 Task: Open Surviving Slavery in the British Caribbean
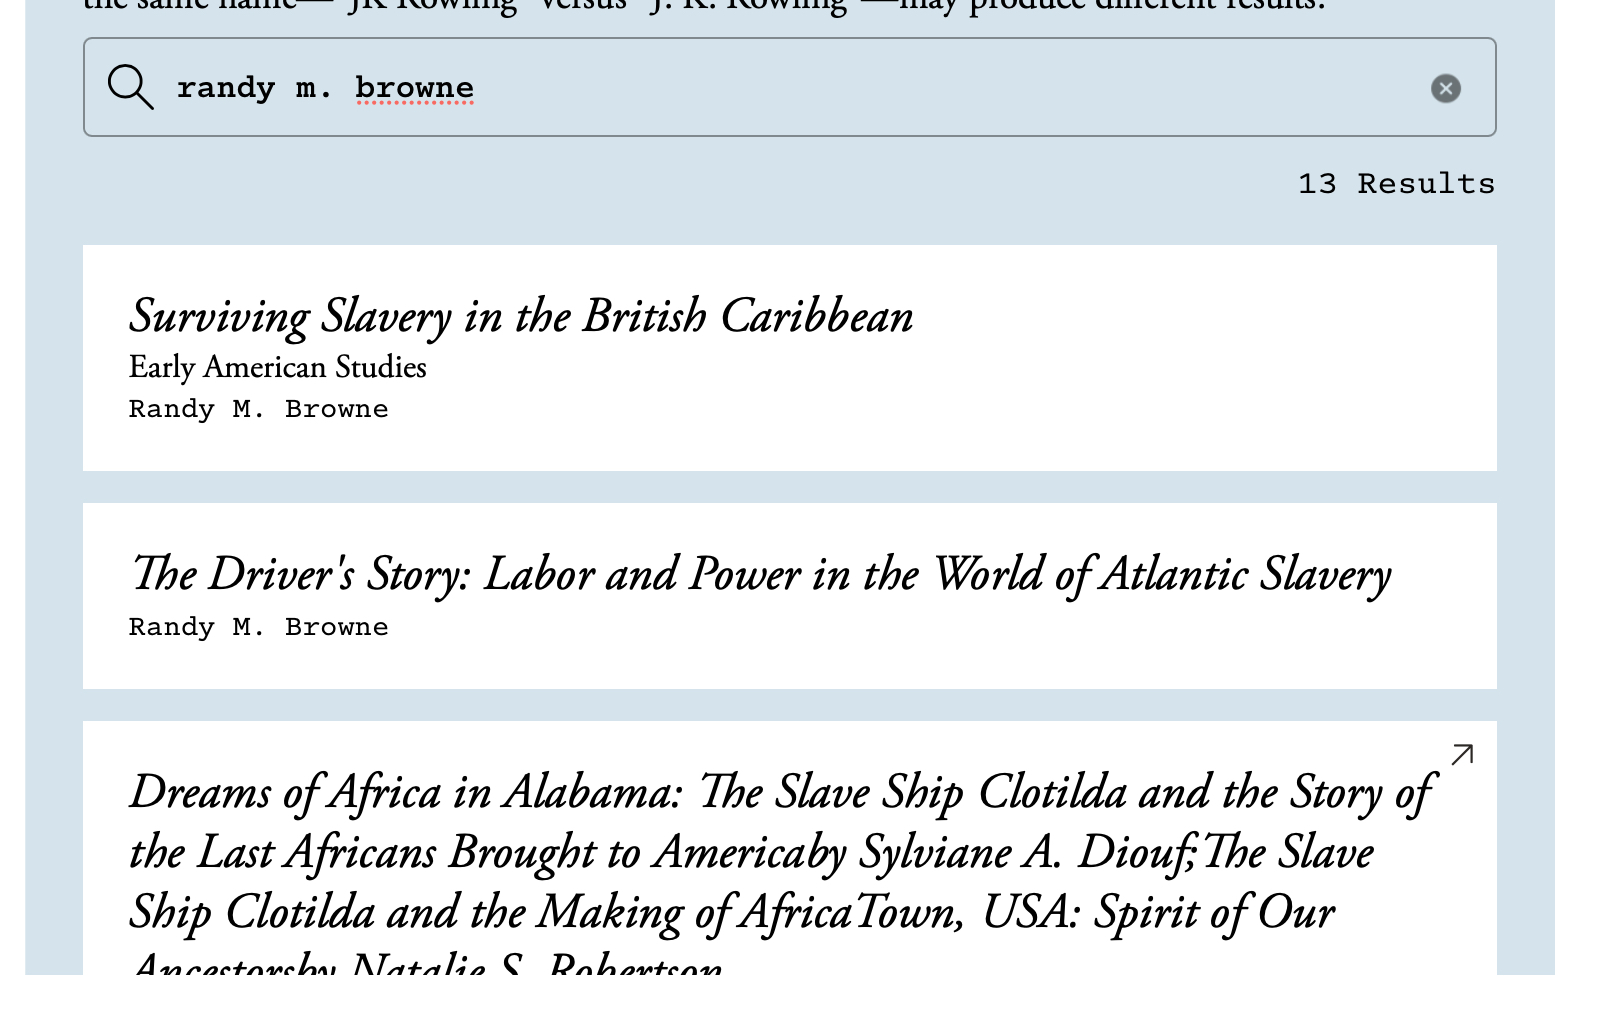(520, 317)
